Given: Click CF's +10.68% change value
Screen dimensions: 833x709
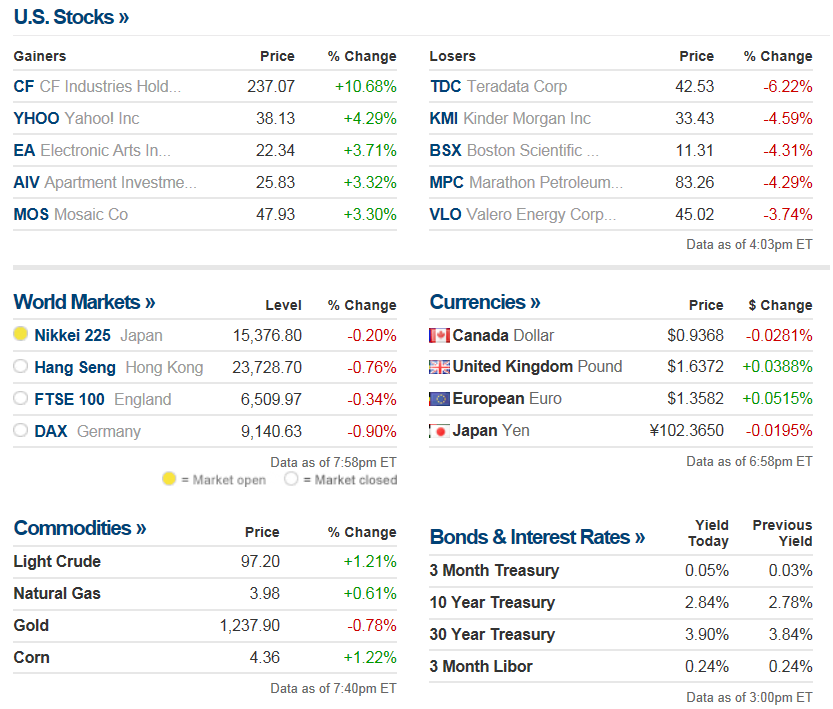Looking at the screenshot, I should pos(366,87).
